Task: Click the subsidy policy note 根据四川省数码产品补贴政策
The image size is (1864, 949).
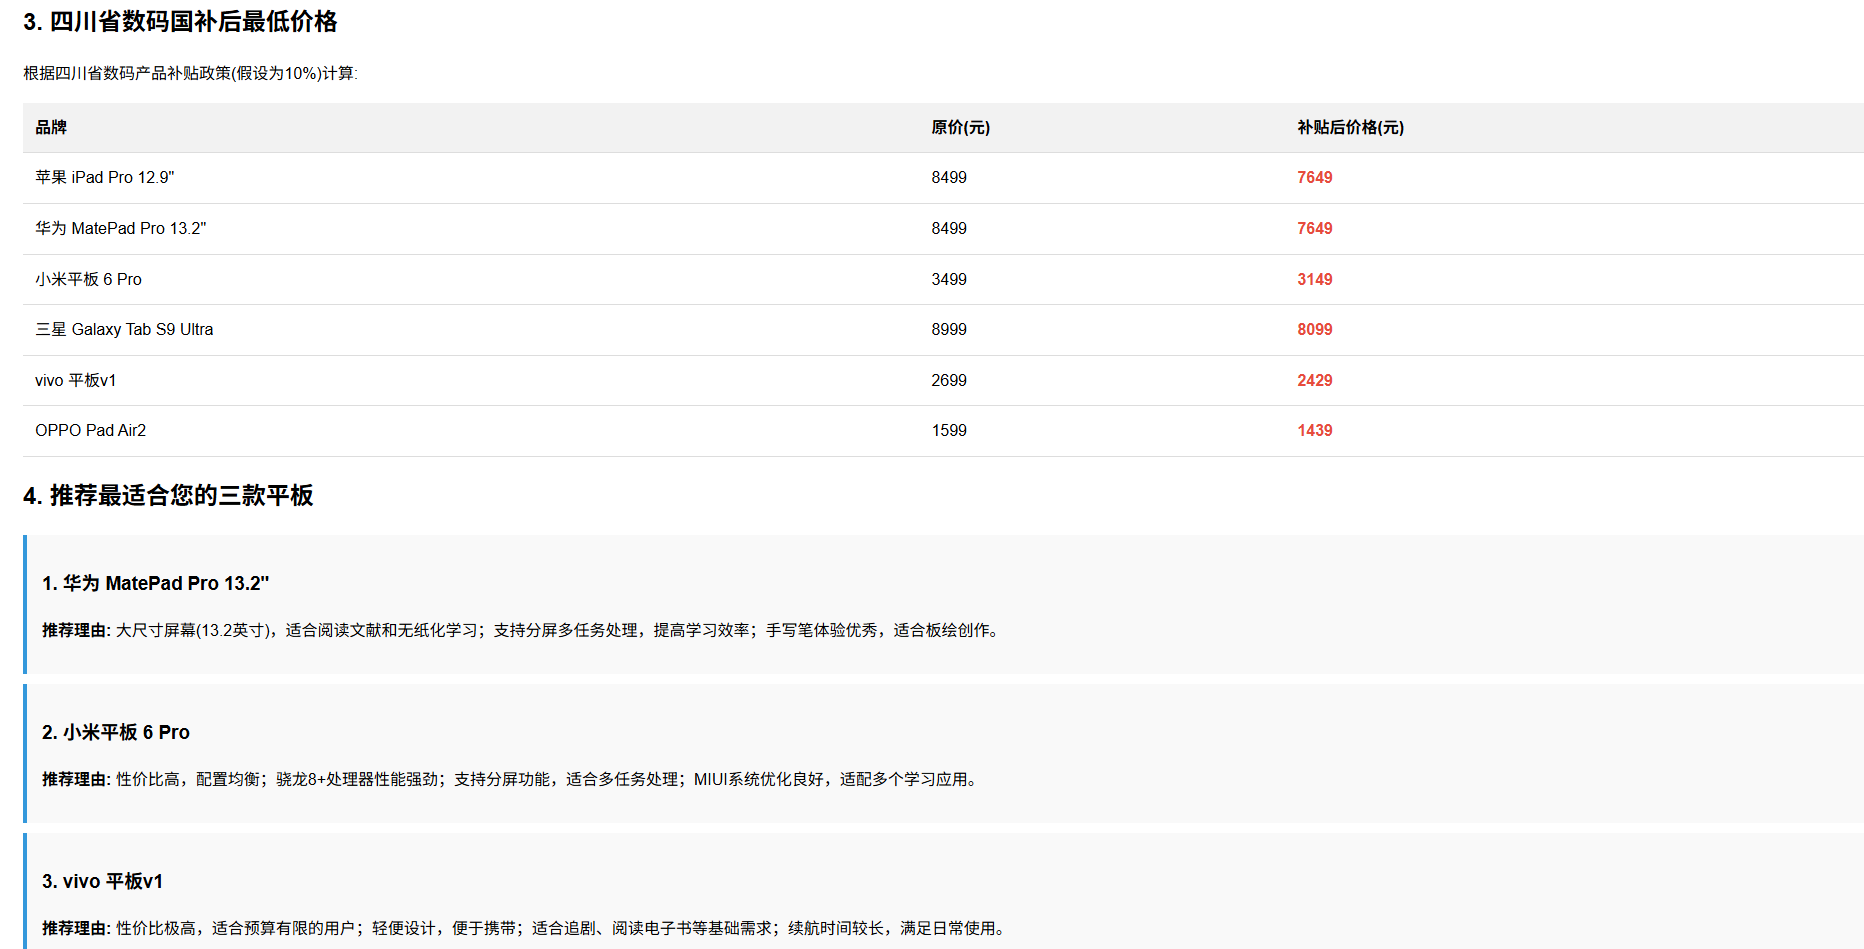Action: pyautogui.click(x=190, y=73)
